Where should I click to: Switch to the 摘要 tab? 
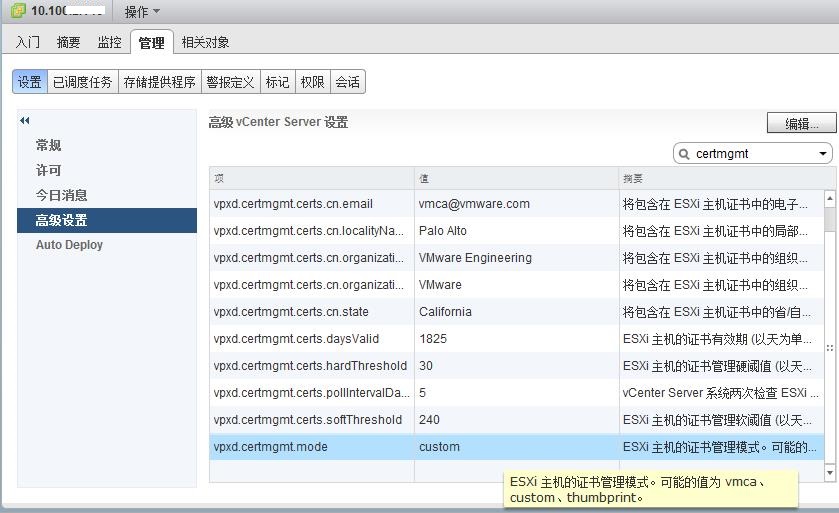(x=68, y=42)
